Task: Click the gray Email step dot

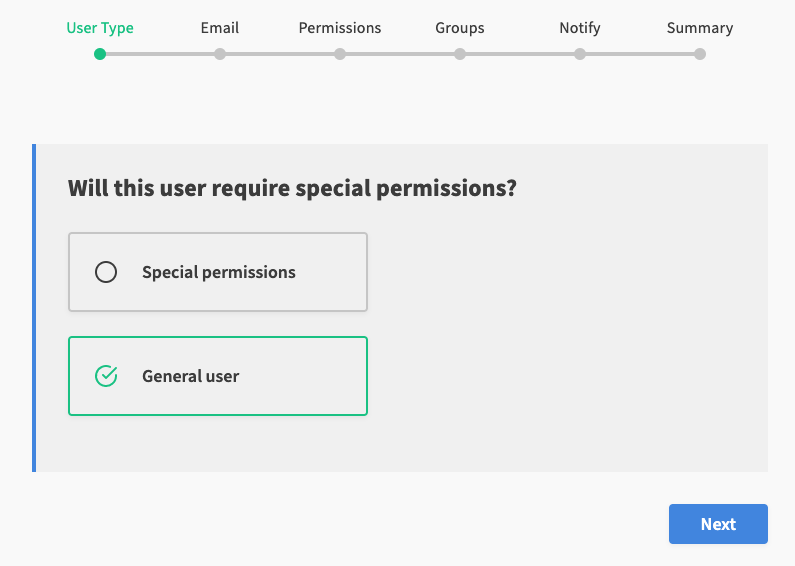Action: tap(220, 54)
